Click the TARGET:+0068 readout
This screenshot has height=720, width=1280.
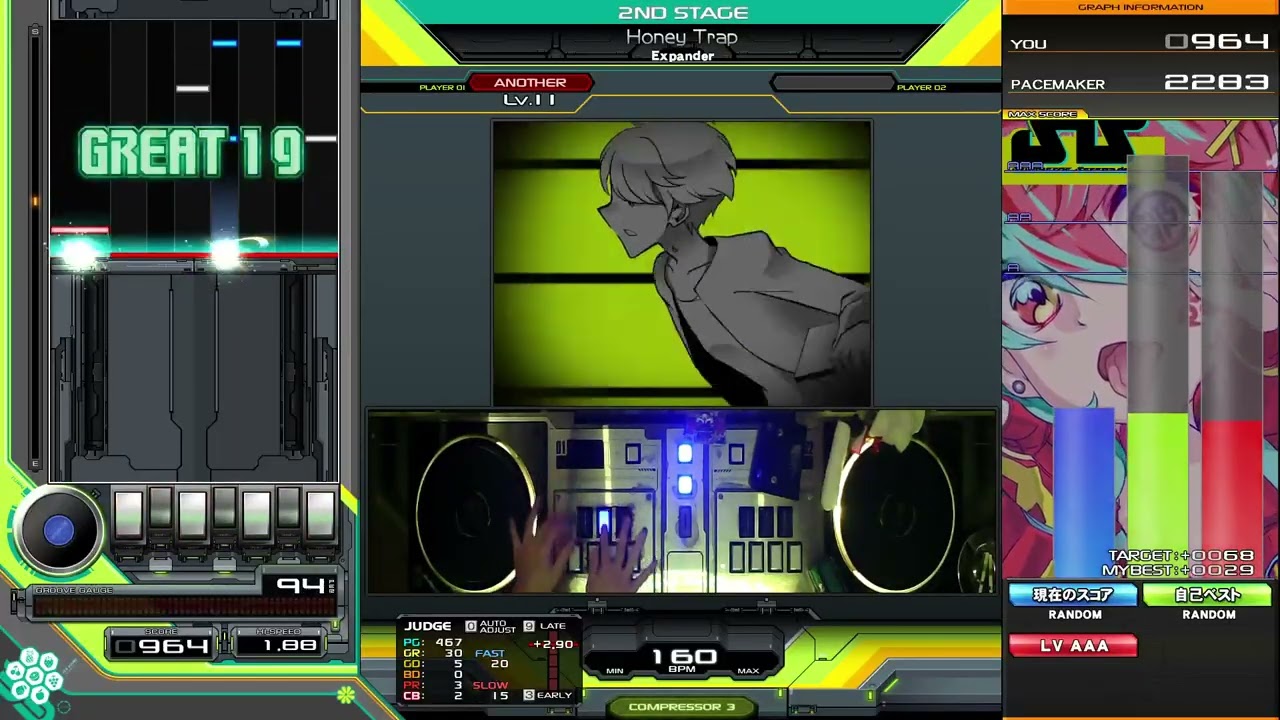1181,556
